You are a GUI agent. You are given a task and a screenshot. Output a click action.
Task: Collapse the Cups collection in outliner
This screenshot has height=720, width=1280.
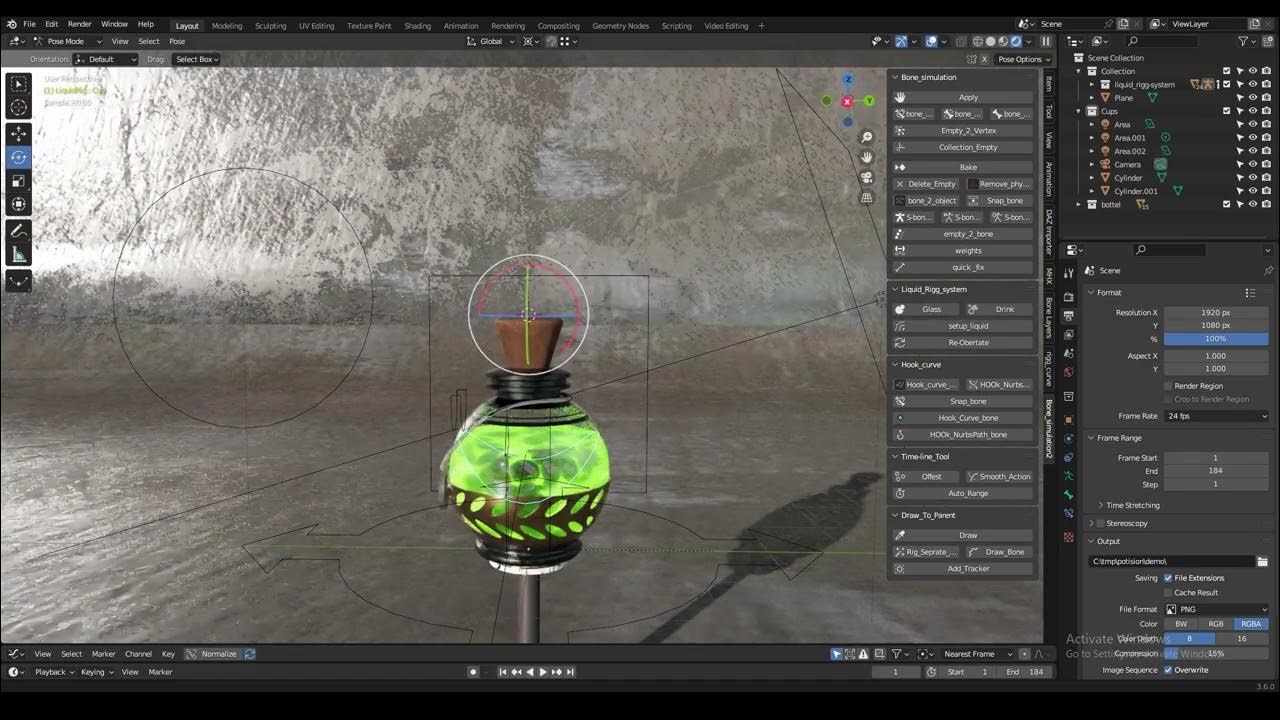[x=1079, y=111]
